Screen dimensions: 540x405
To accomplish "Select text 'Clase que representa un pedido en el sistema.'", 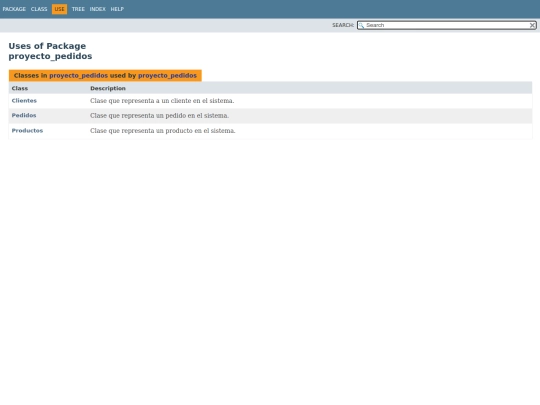I will pyautogui.click(x=159, y=115).
